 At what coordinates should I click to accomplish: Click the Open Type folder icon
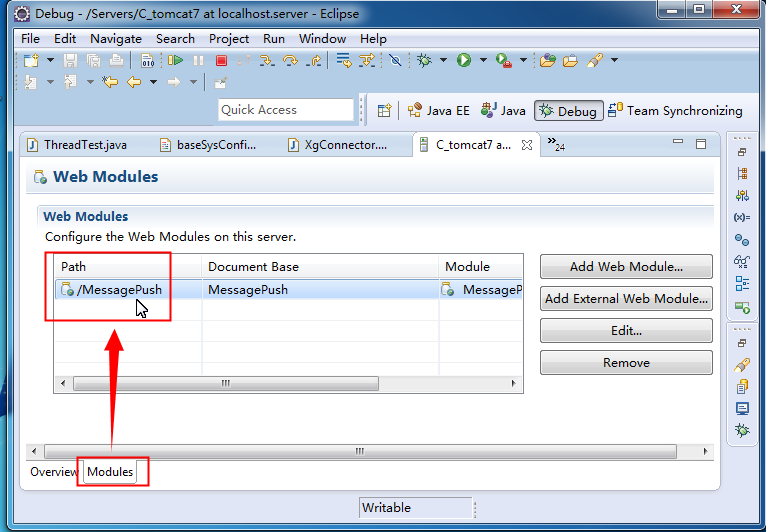click(x=547, y=61)
